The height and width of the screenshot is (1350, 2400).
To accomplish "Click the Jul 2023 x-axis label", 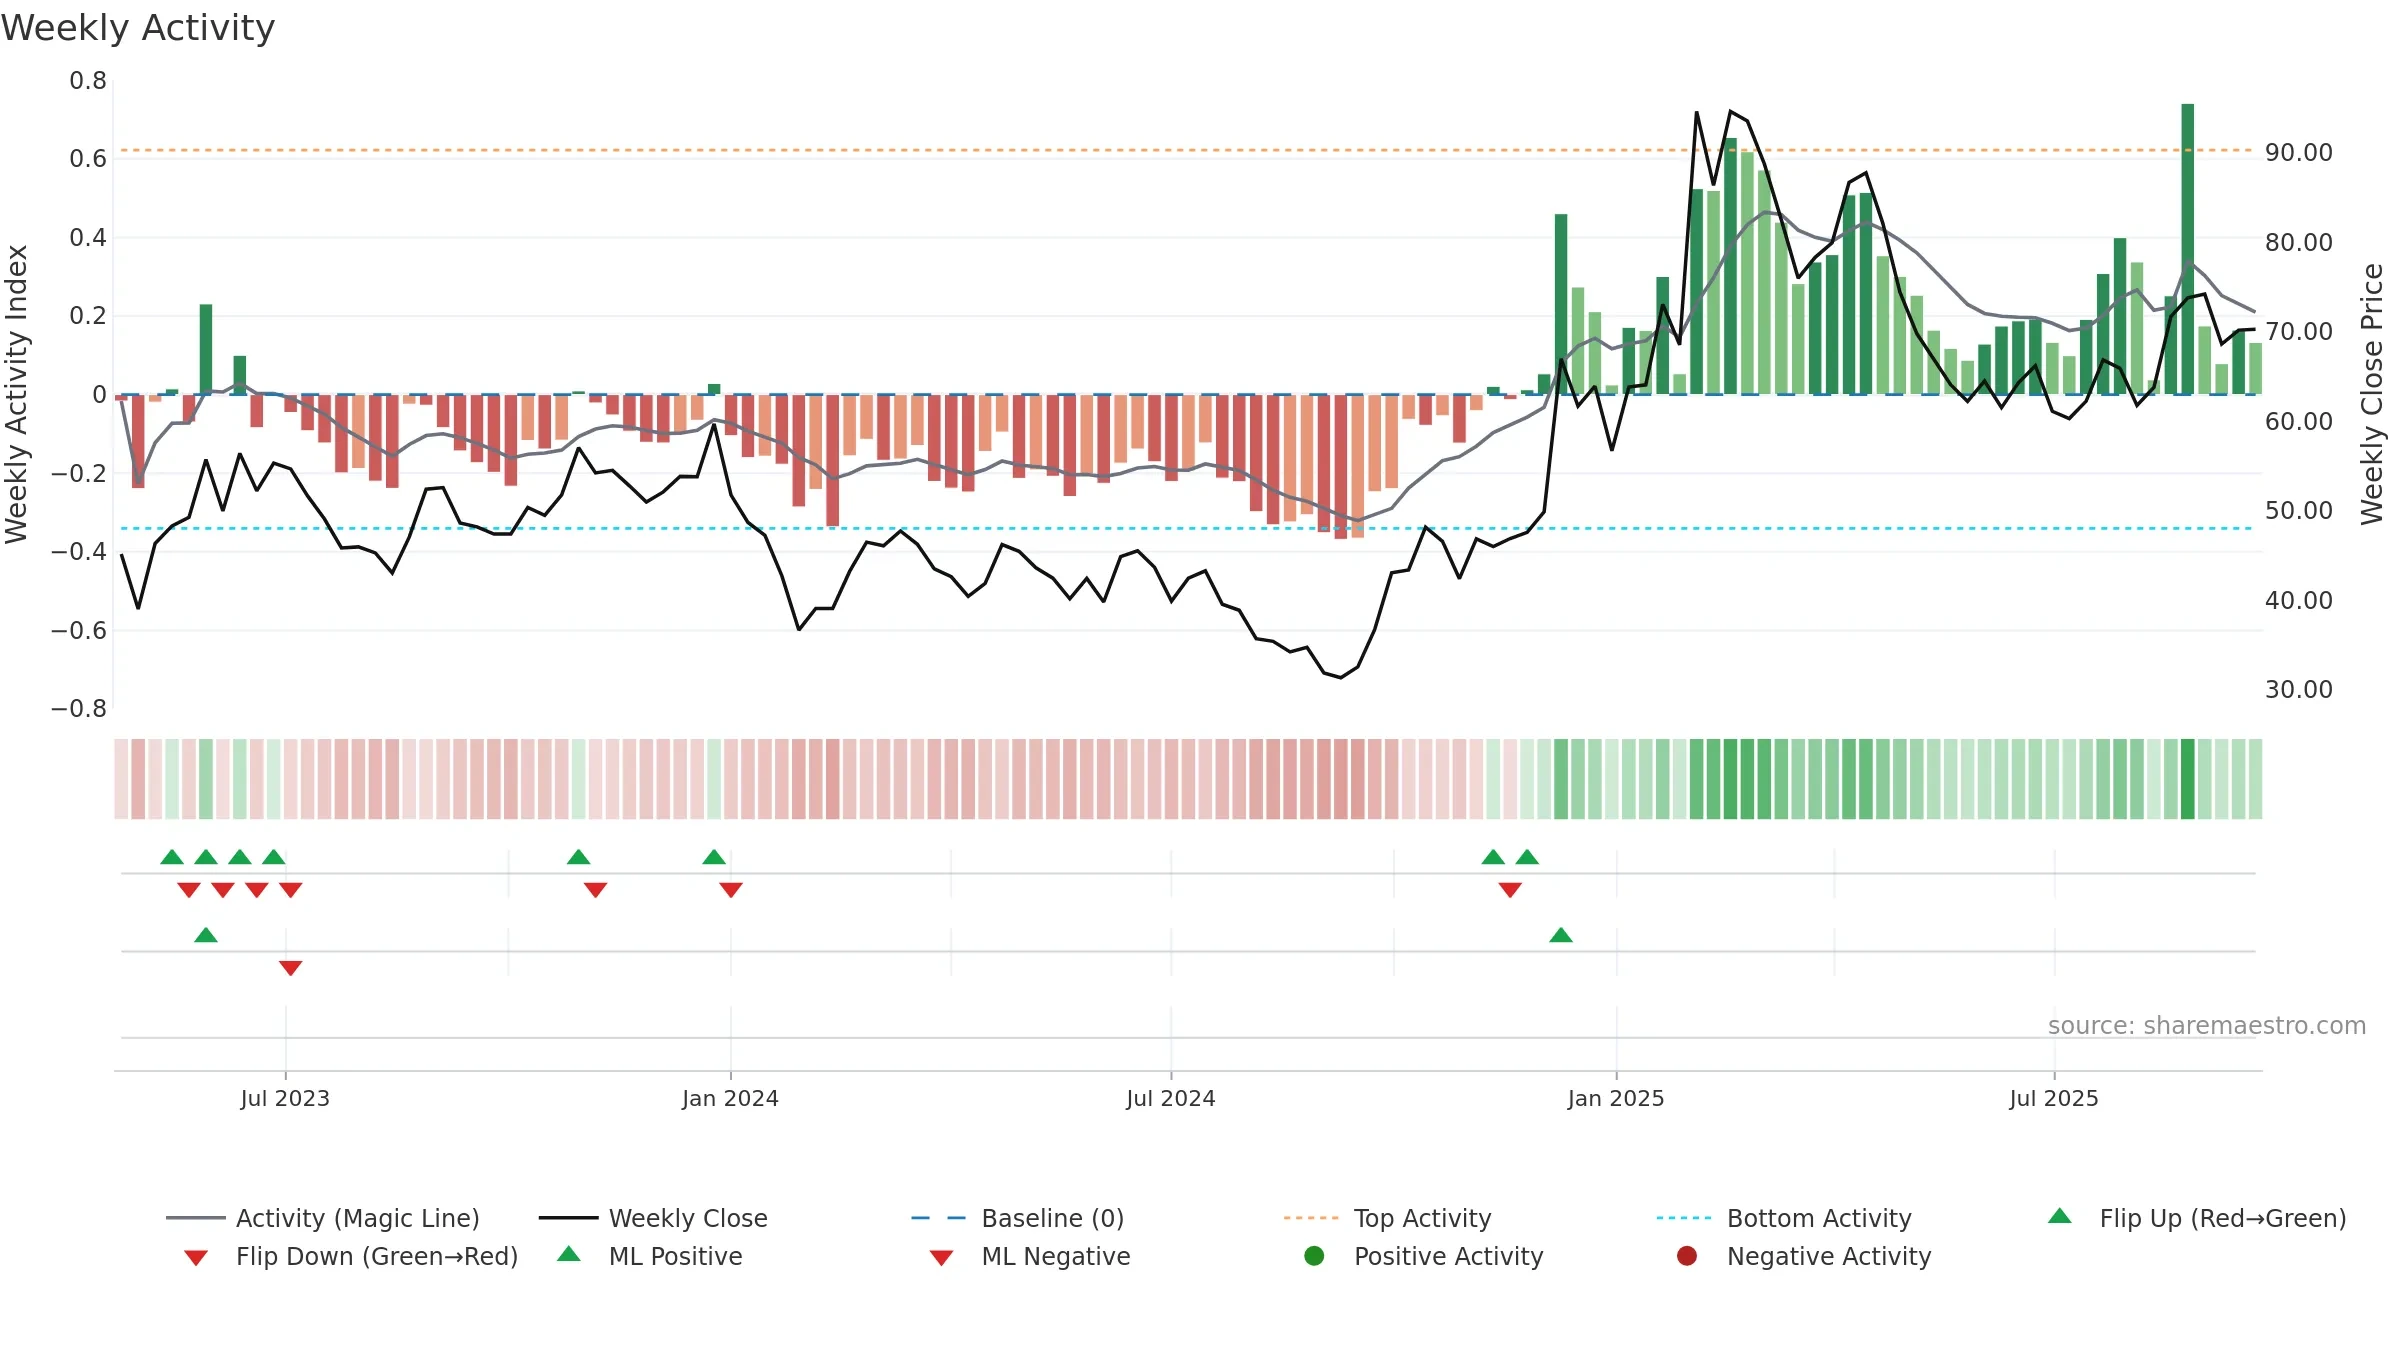I will point(285,1098).
